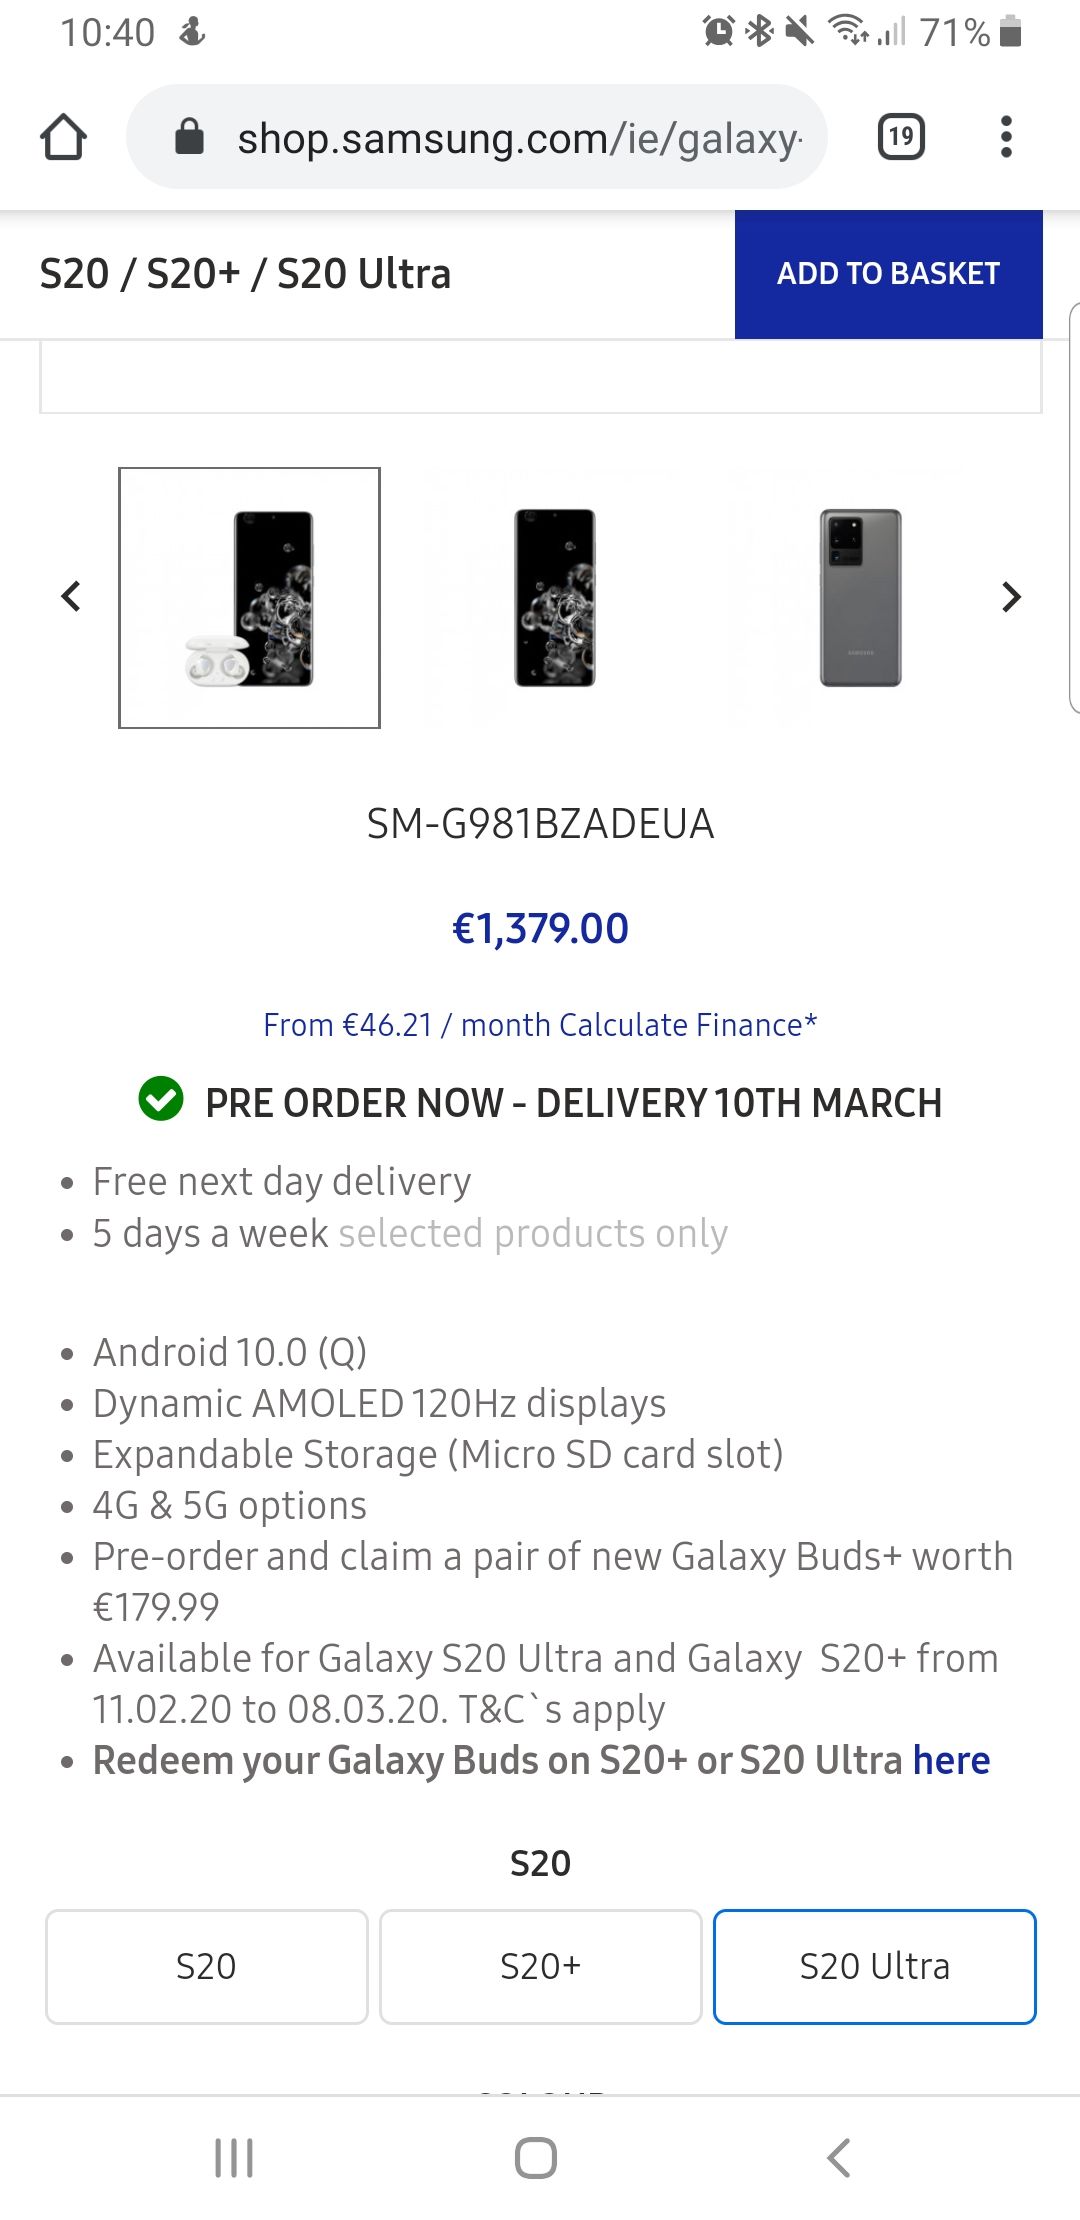Open the Chrome overflow menu
This screenshot has height=2220, width=1080.
coord(1006,136)
